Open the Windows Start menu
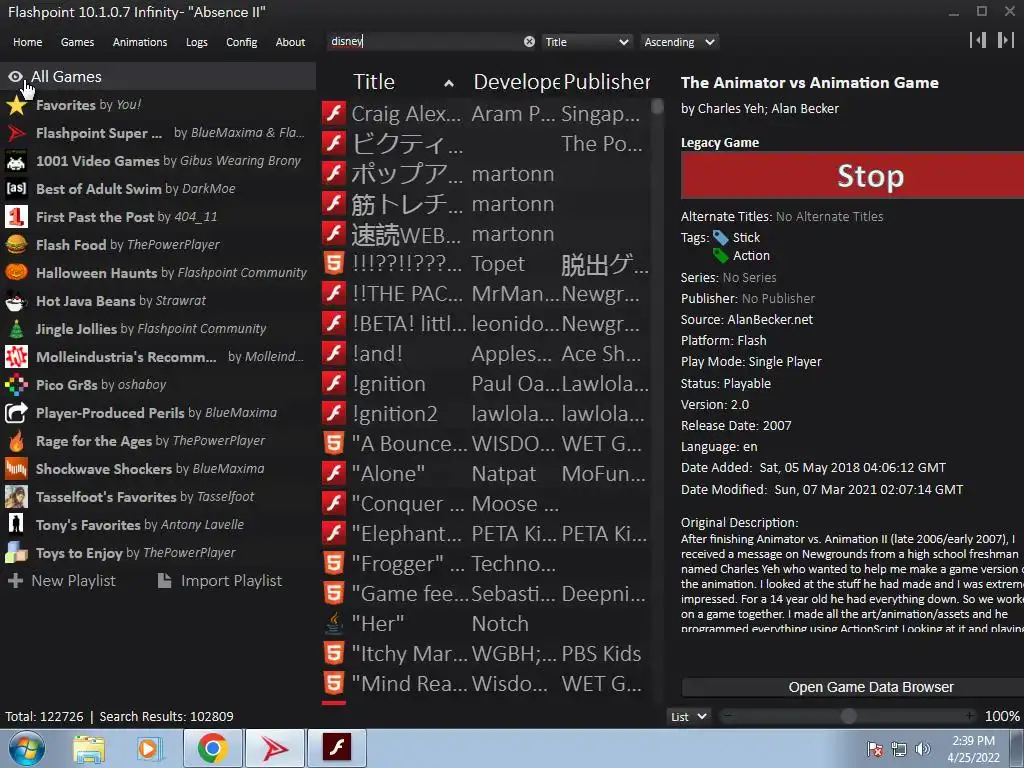 pyautogui.click(x=26, y=748)
